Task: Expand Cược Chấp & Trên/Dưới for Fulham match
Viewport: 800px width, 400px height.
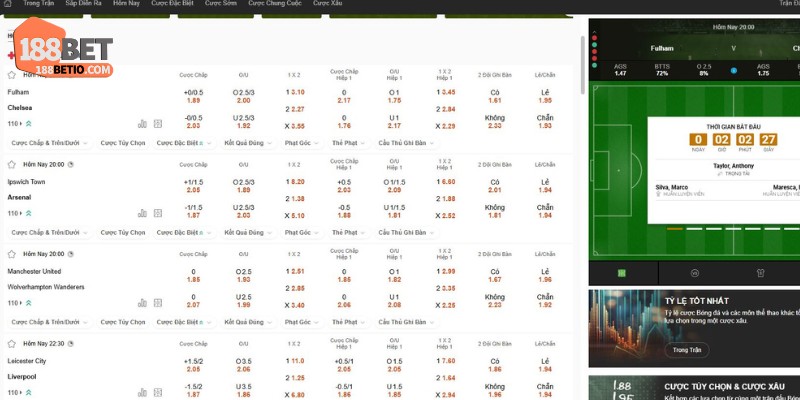Action: [47, 143]
